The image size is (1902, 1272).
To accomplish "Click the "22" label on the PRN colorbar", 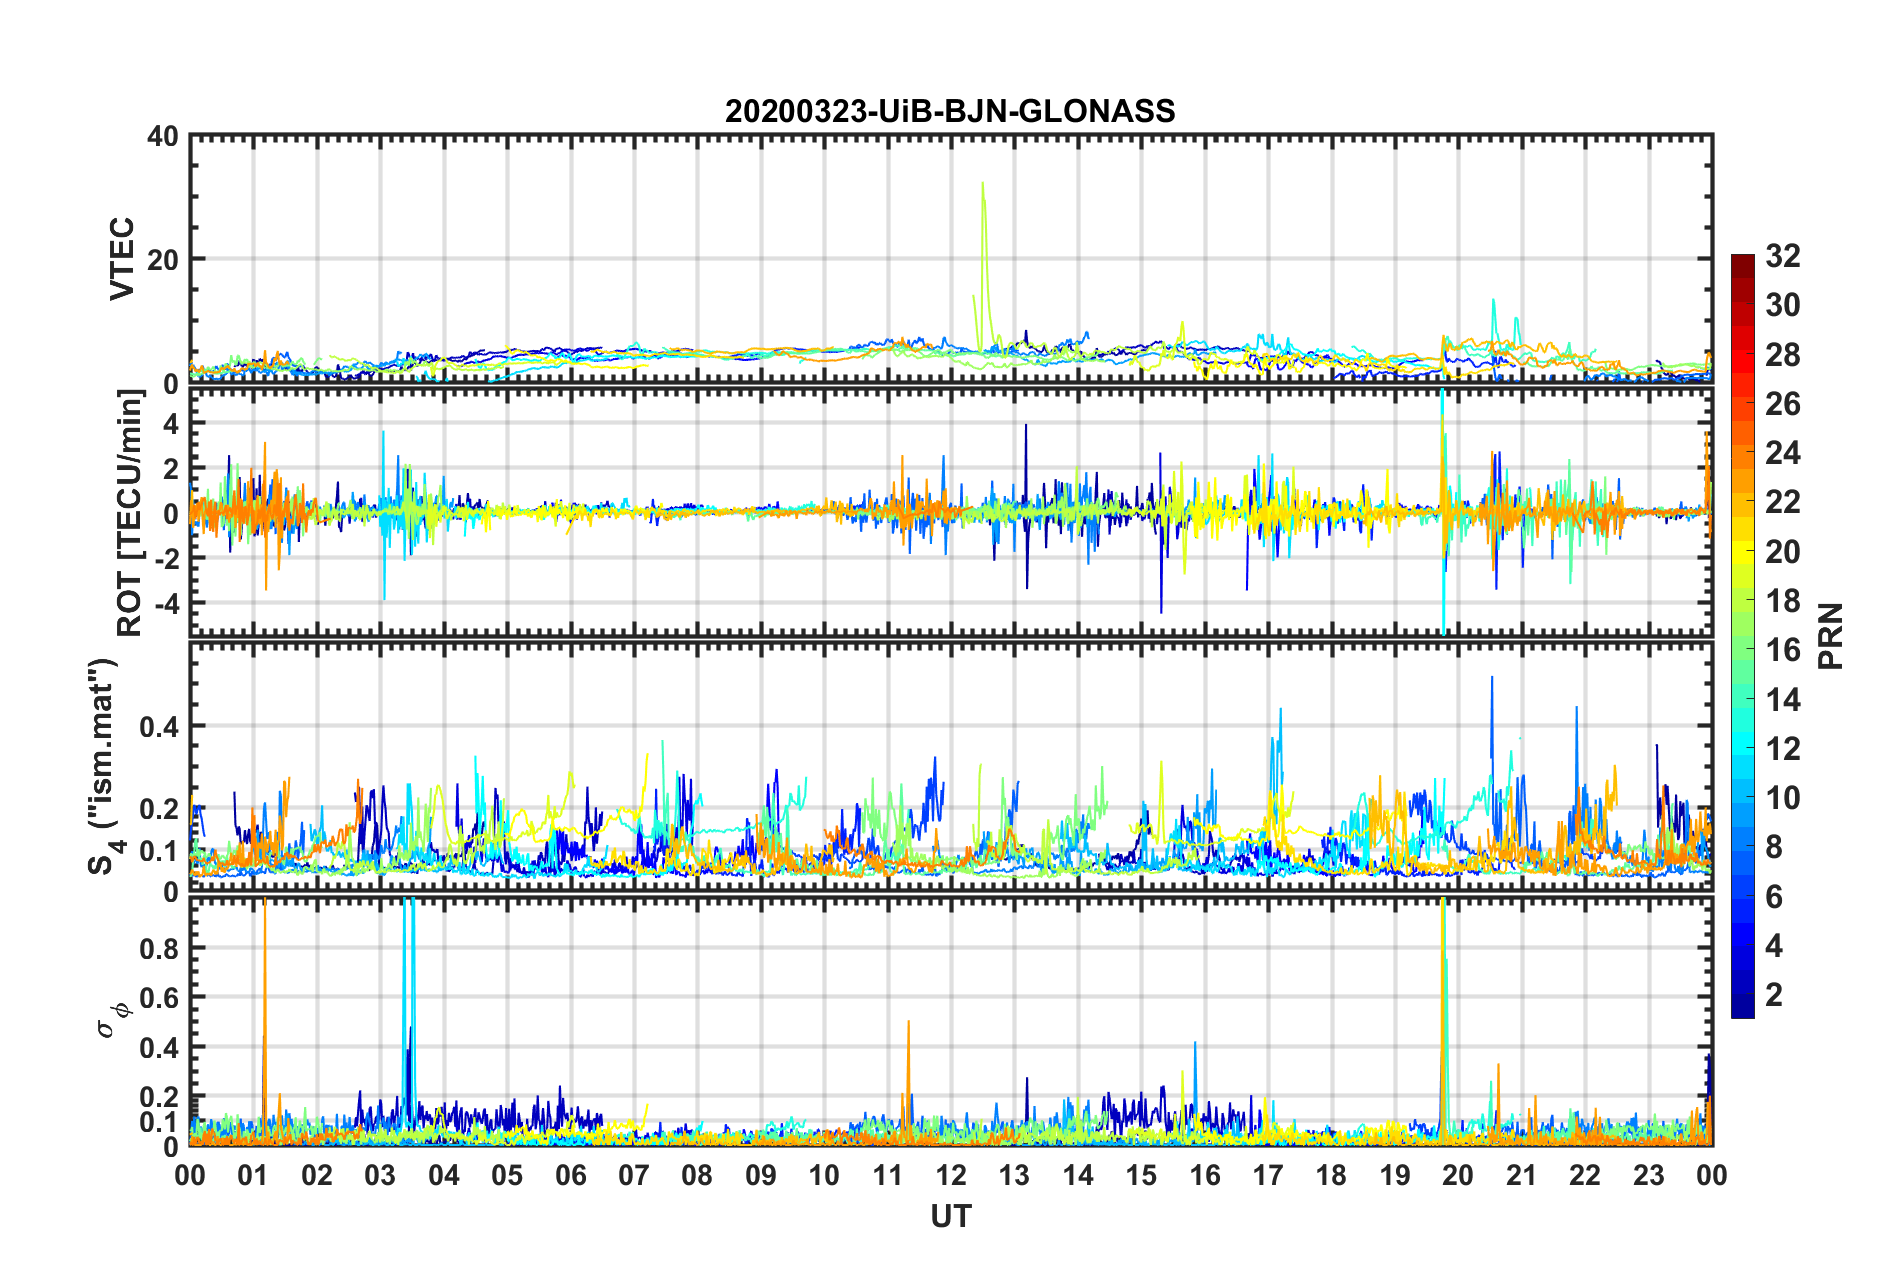I will [x=1783, y=502].
